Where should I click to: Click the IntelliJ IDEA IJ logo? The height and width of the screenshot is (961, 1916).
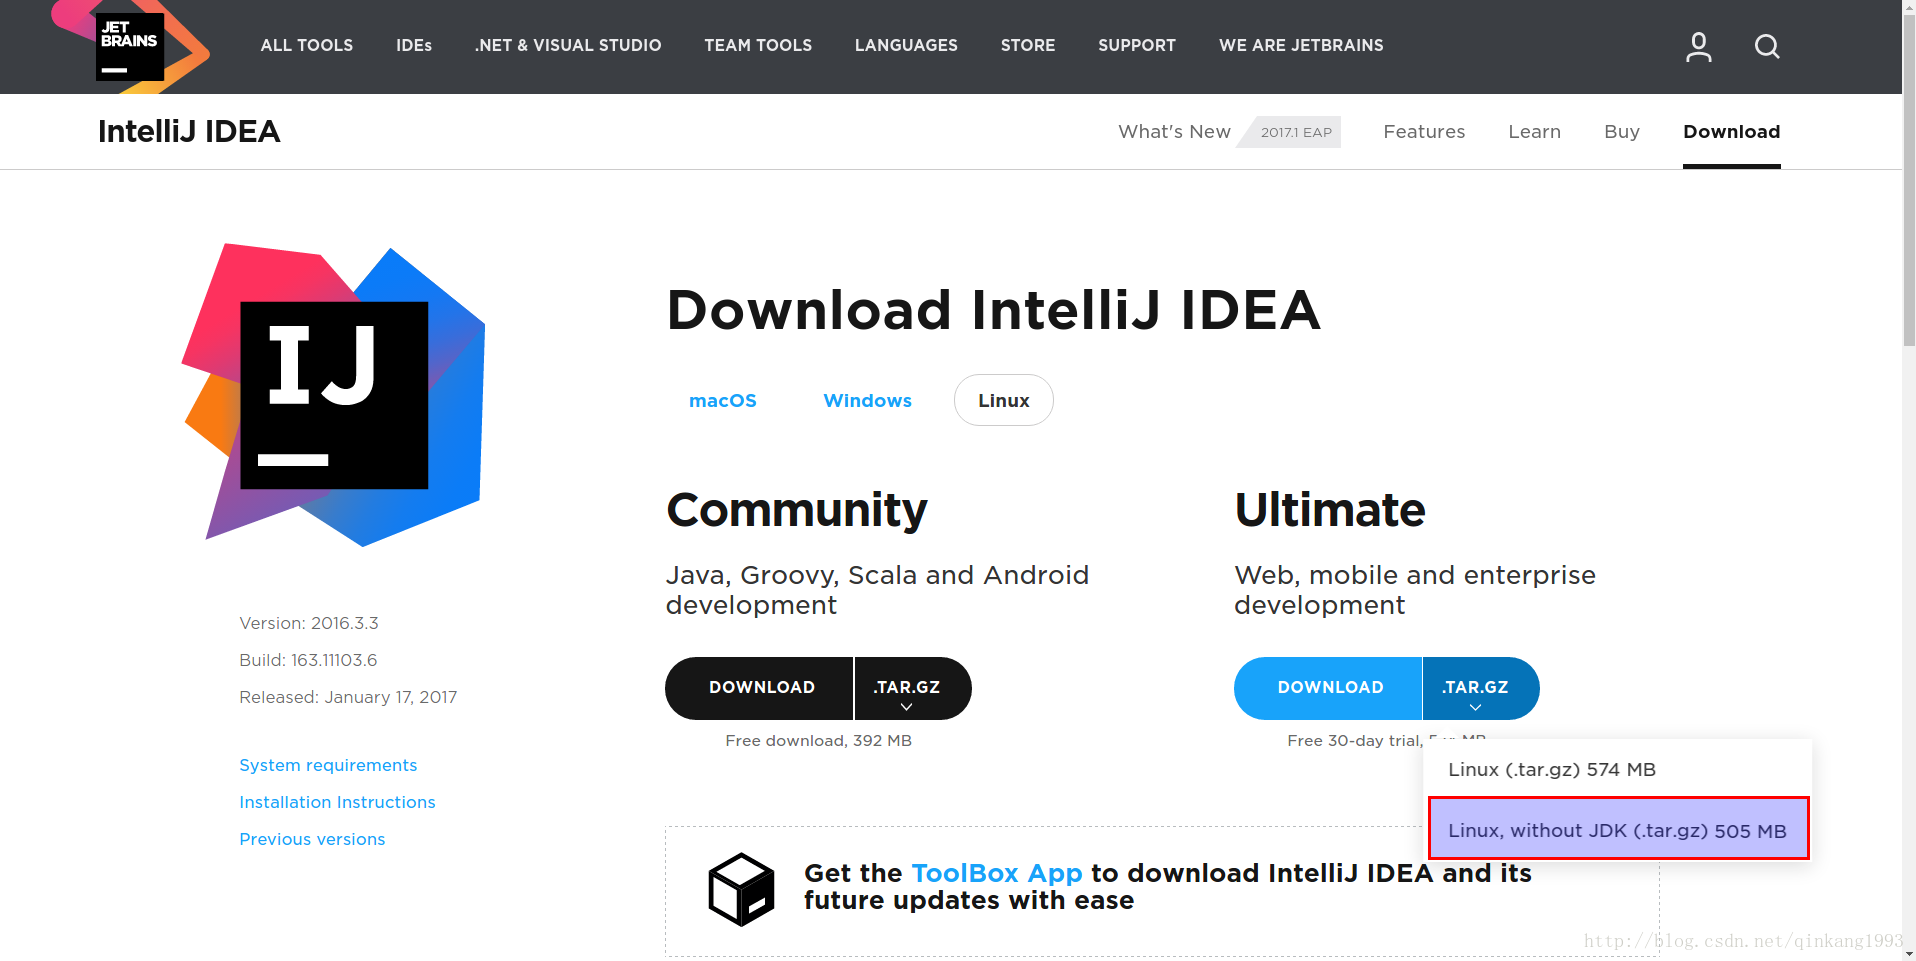[334, 395]
